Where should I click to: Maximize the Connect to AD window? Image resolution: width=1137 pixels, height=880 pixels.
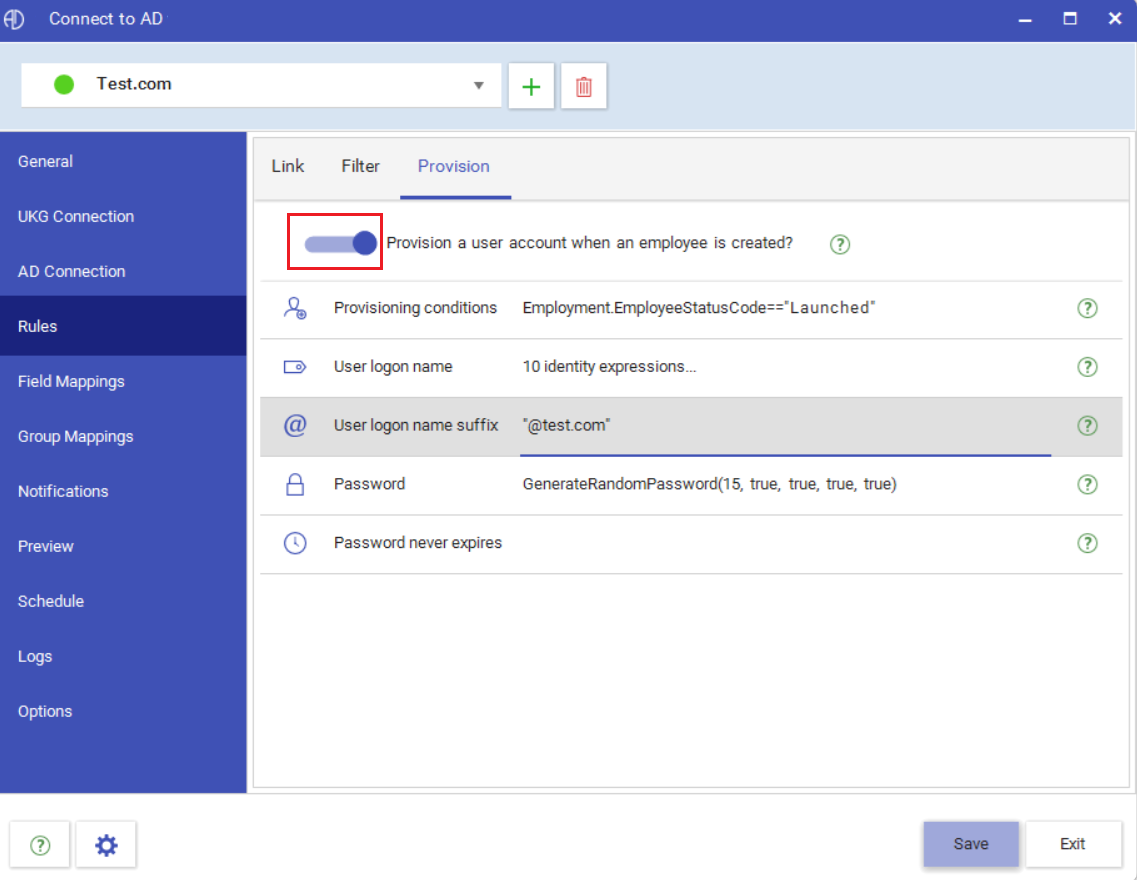click(1070, 19)
